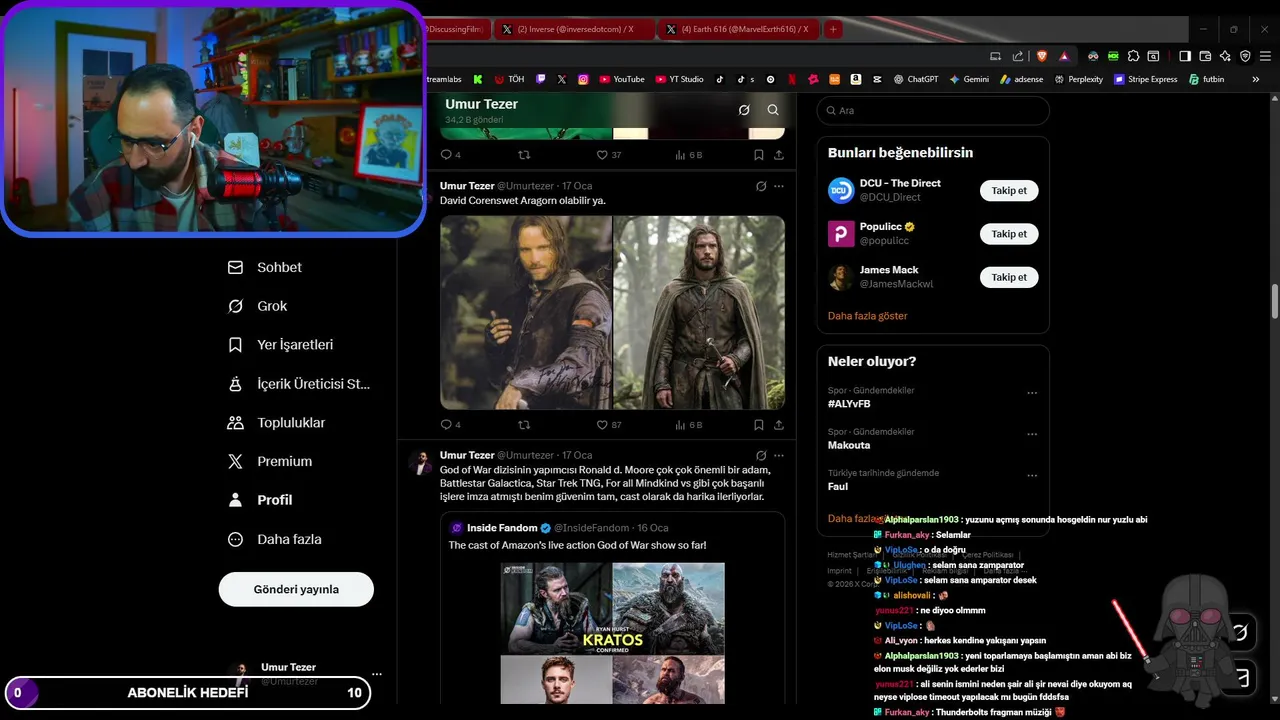Screen dimensions: 1280x720
Task: Open the Makouta trending topic
Action: click(x=849, y=445)
